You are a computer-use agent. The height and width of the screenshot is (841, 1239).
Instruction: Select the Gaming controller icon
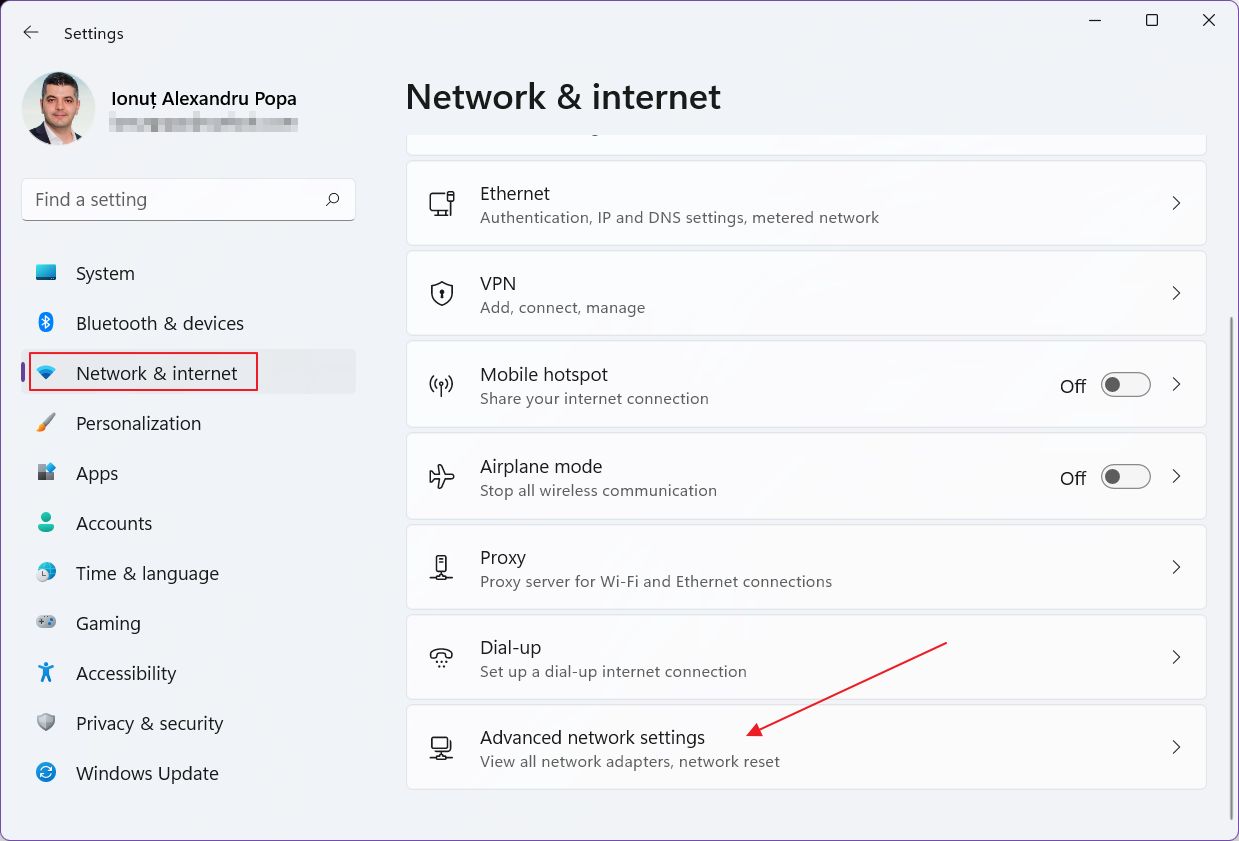point(46,623)
